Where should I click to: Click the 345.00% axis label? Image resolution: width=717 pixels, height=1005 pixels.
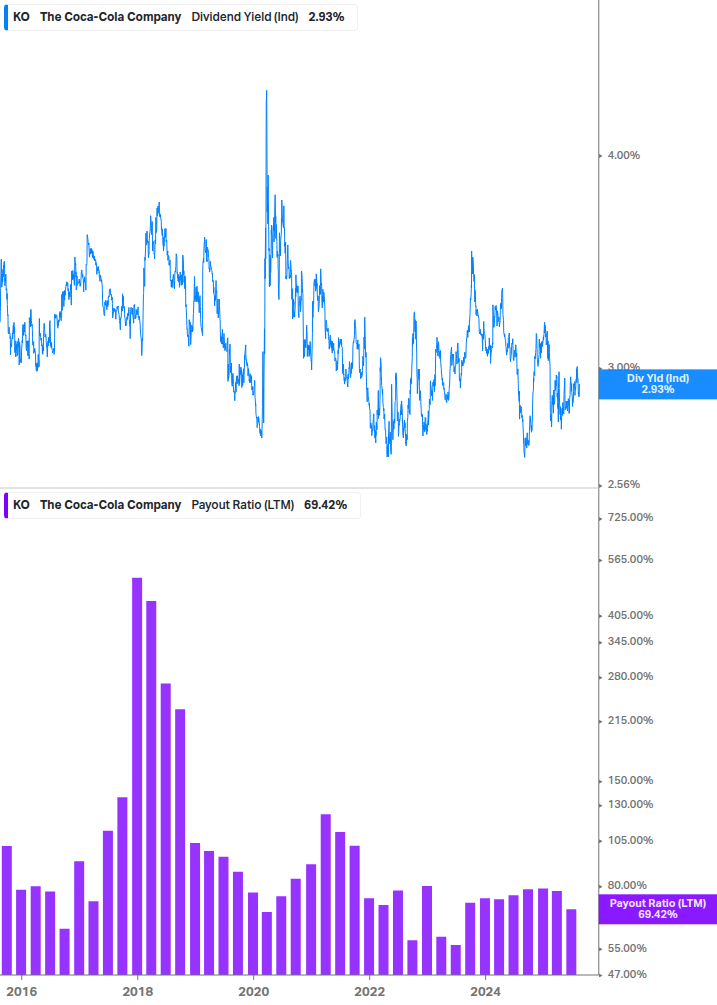(x=630, y=642)
